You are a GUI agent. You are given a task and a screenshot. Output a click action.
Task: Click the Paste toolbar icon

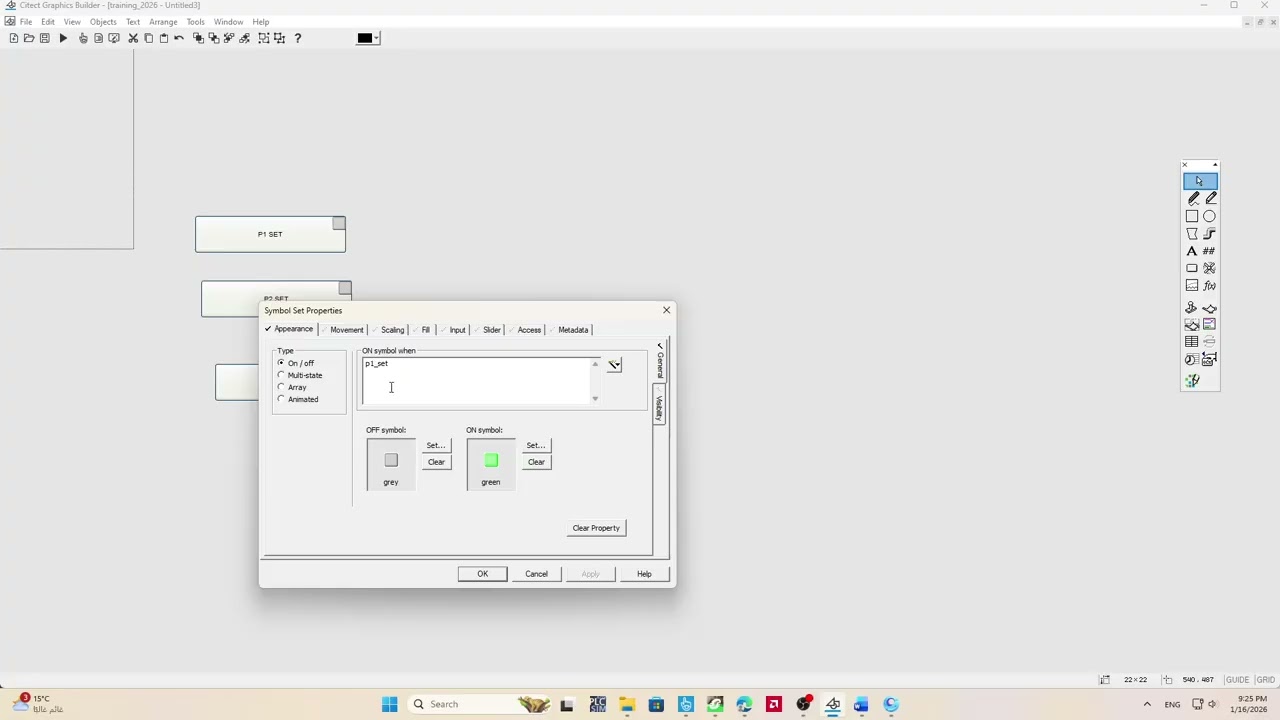[164, 38]
